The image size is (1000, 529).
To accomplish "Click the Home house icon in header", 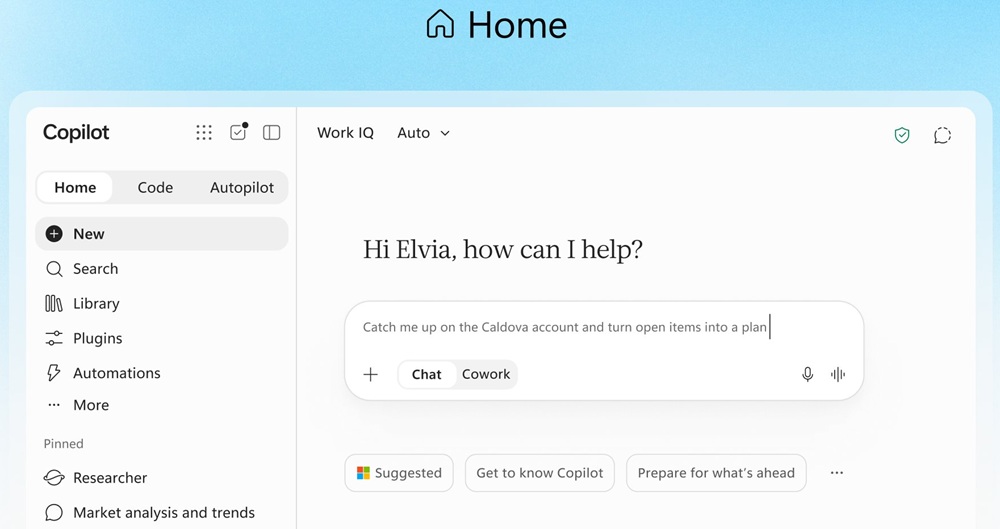I will click(x=440, y=25).
